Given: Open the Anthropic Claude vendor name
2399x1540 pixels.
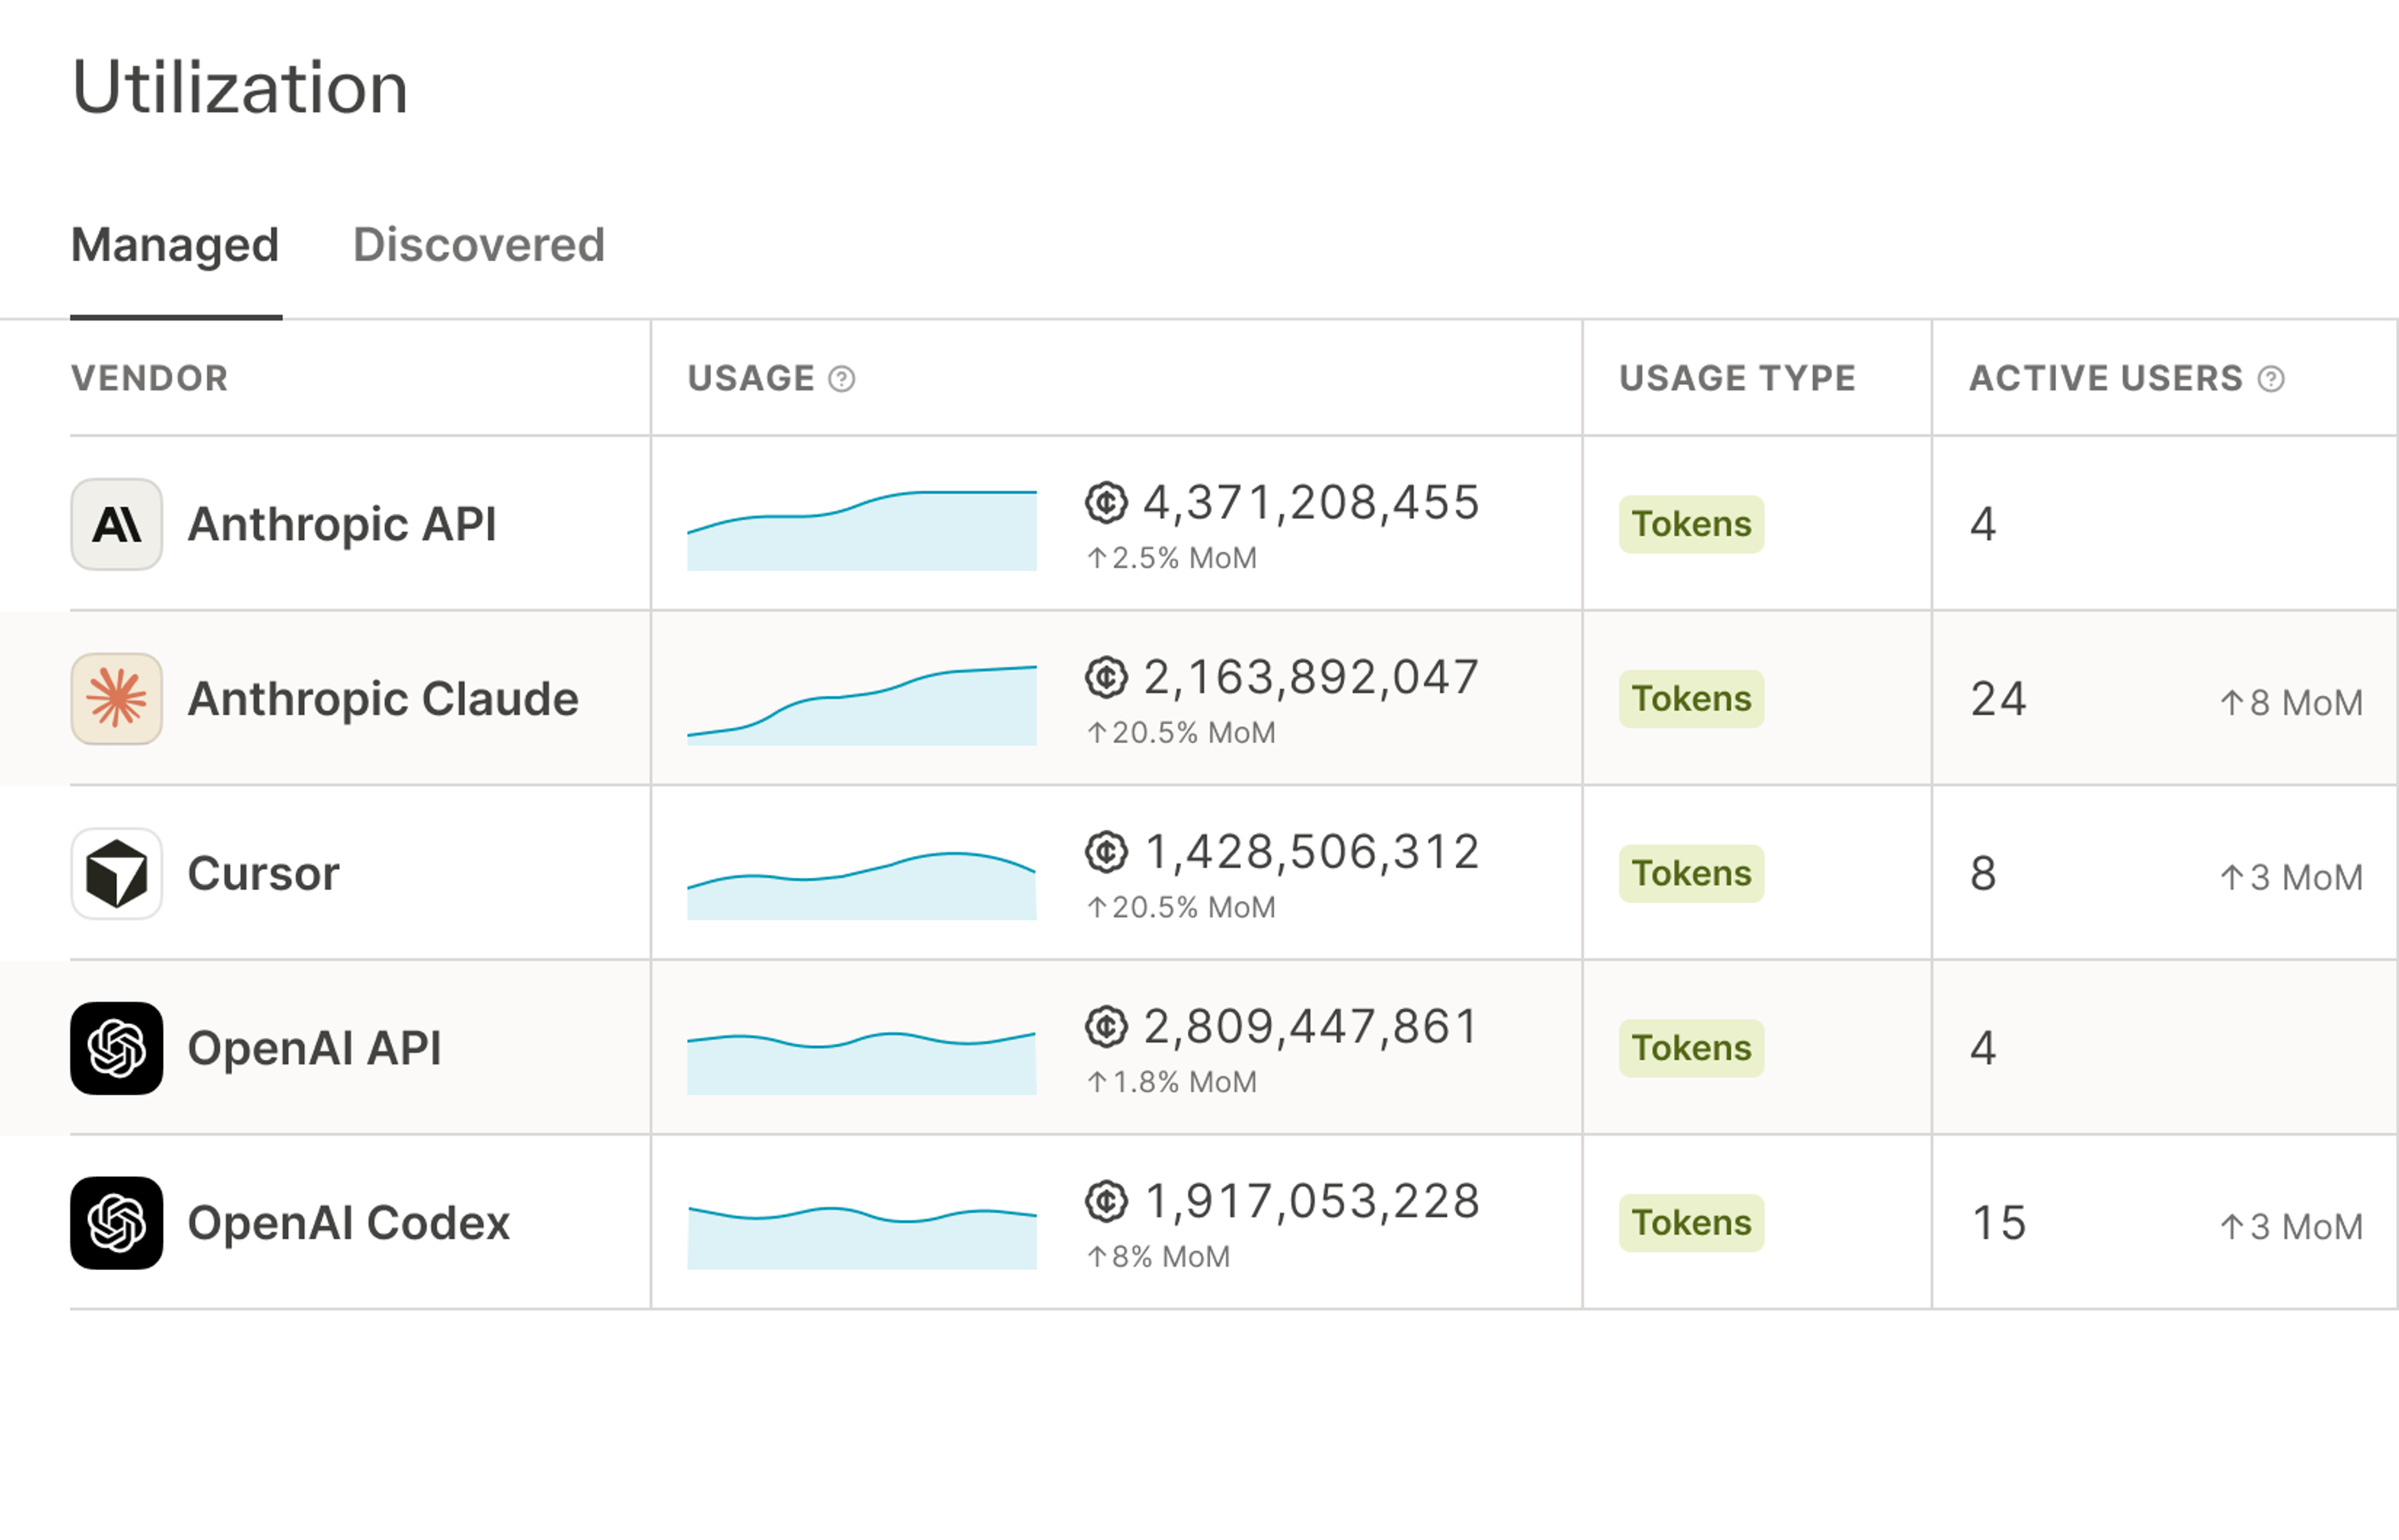Looking at the screenshot, I should [383, 699].
